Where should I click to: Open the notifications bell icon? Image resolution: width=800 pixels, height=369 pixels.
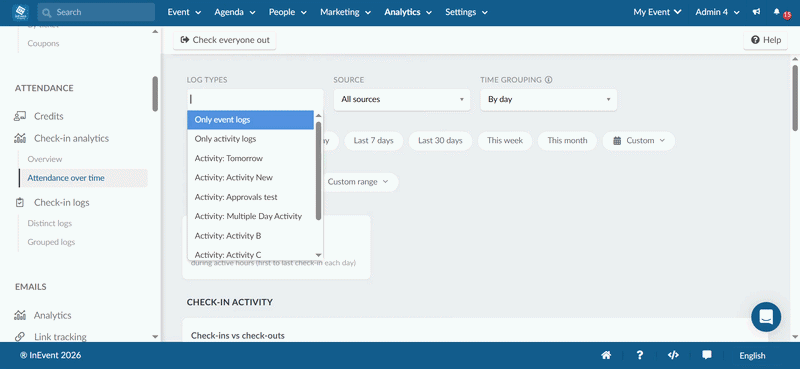tap(777, 12)
